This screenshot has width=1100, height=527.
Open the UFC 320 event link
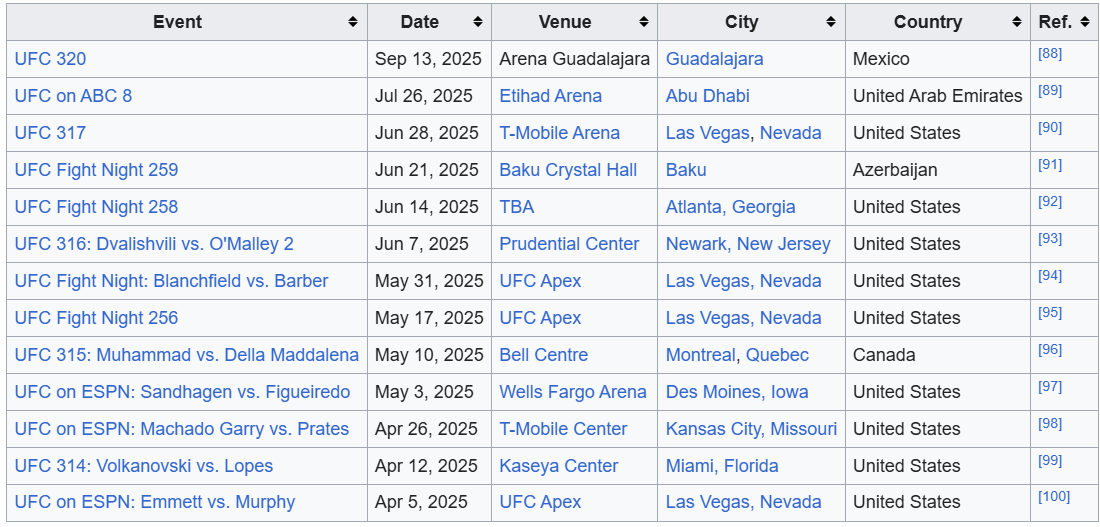(51, 59)
